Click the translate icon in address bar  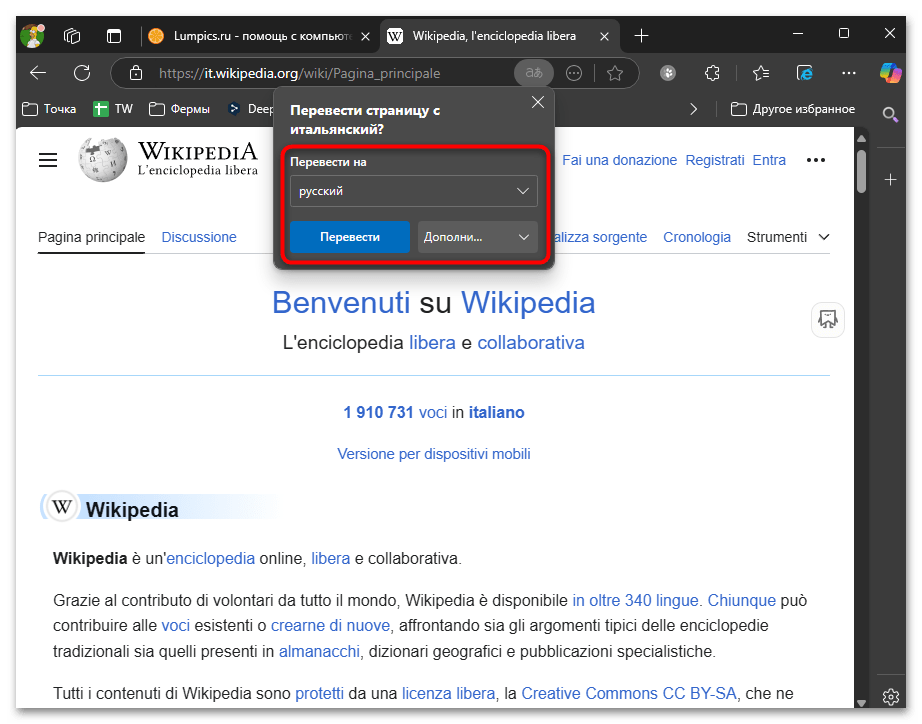tap(534, 73)
